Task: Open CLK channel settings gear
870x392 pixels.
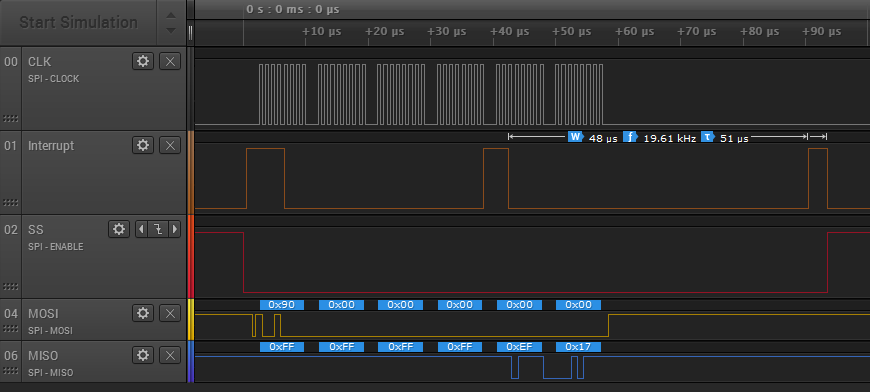Action: click(143, 61)
